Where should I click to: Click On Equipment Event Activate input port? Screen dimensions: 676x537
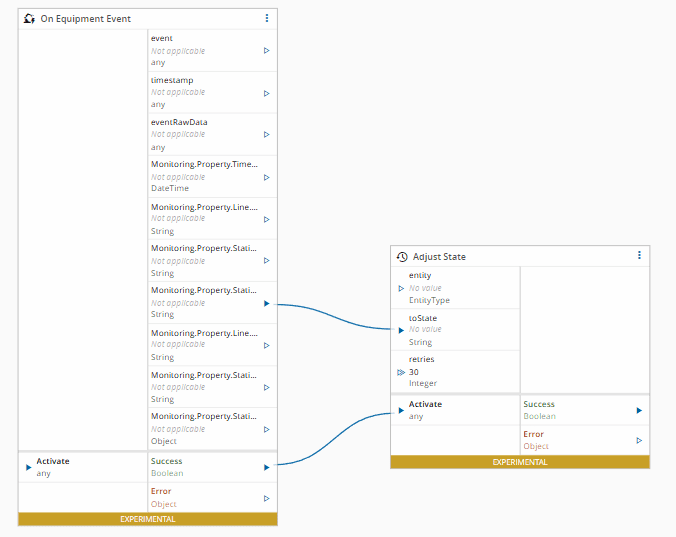pyautogui.click(x=28, y=467)
